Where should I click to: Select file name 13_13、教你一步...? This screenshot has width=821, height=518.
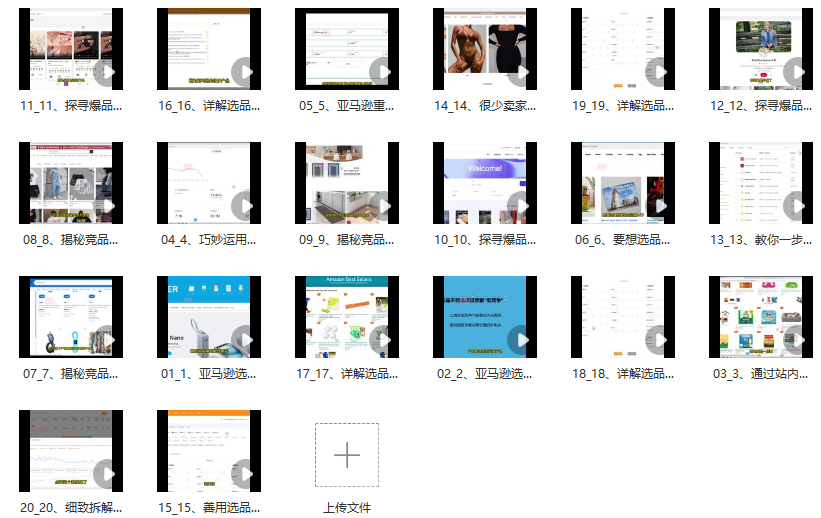click(761, 240)
